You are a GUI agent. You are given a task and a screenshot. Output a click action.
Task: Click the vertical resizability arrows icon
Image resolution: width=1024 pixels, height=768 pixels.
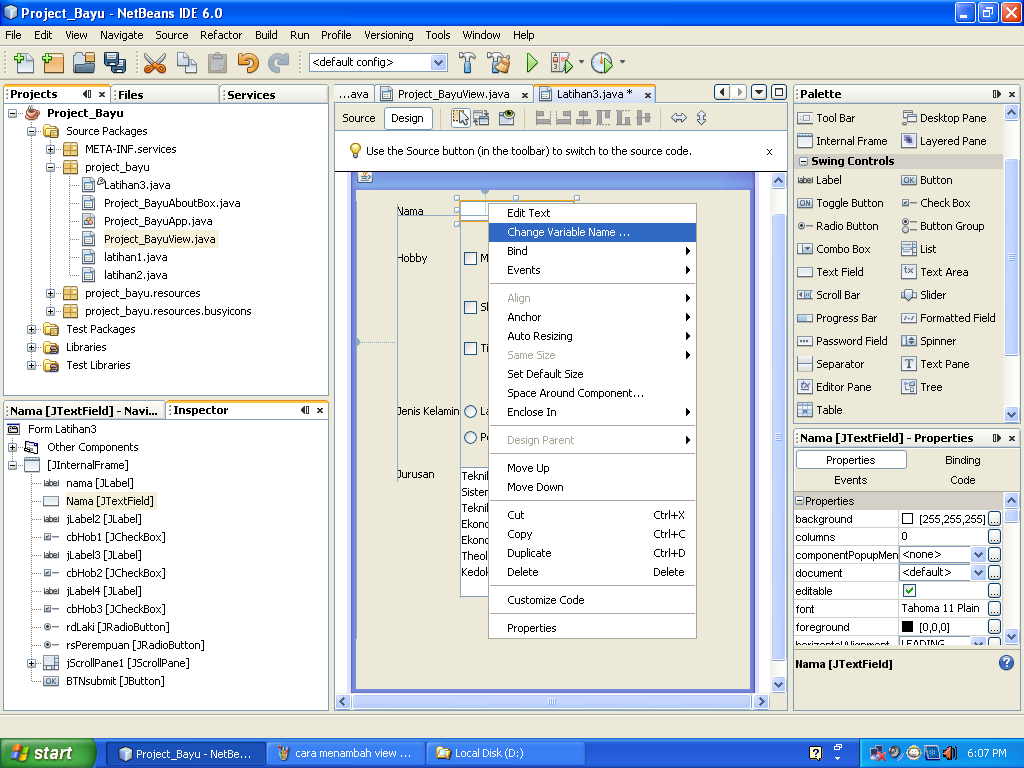[x=701, y=118]
